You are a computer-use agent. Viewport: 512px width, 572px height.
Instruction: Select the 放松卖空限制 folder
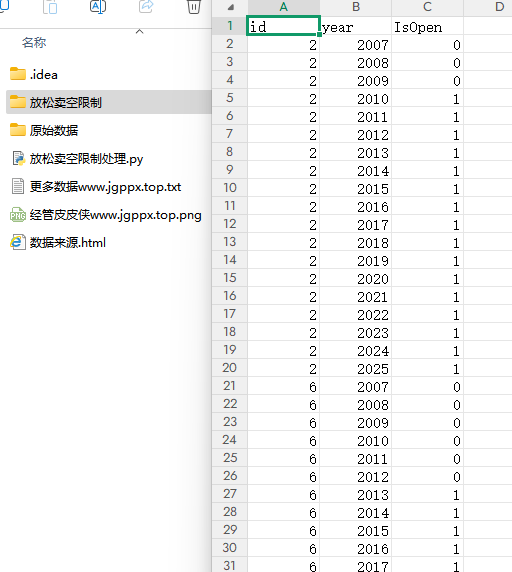tap(109, 102)
